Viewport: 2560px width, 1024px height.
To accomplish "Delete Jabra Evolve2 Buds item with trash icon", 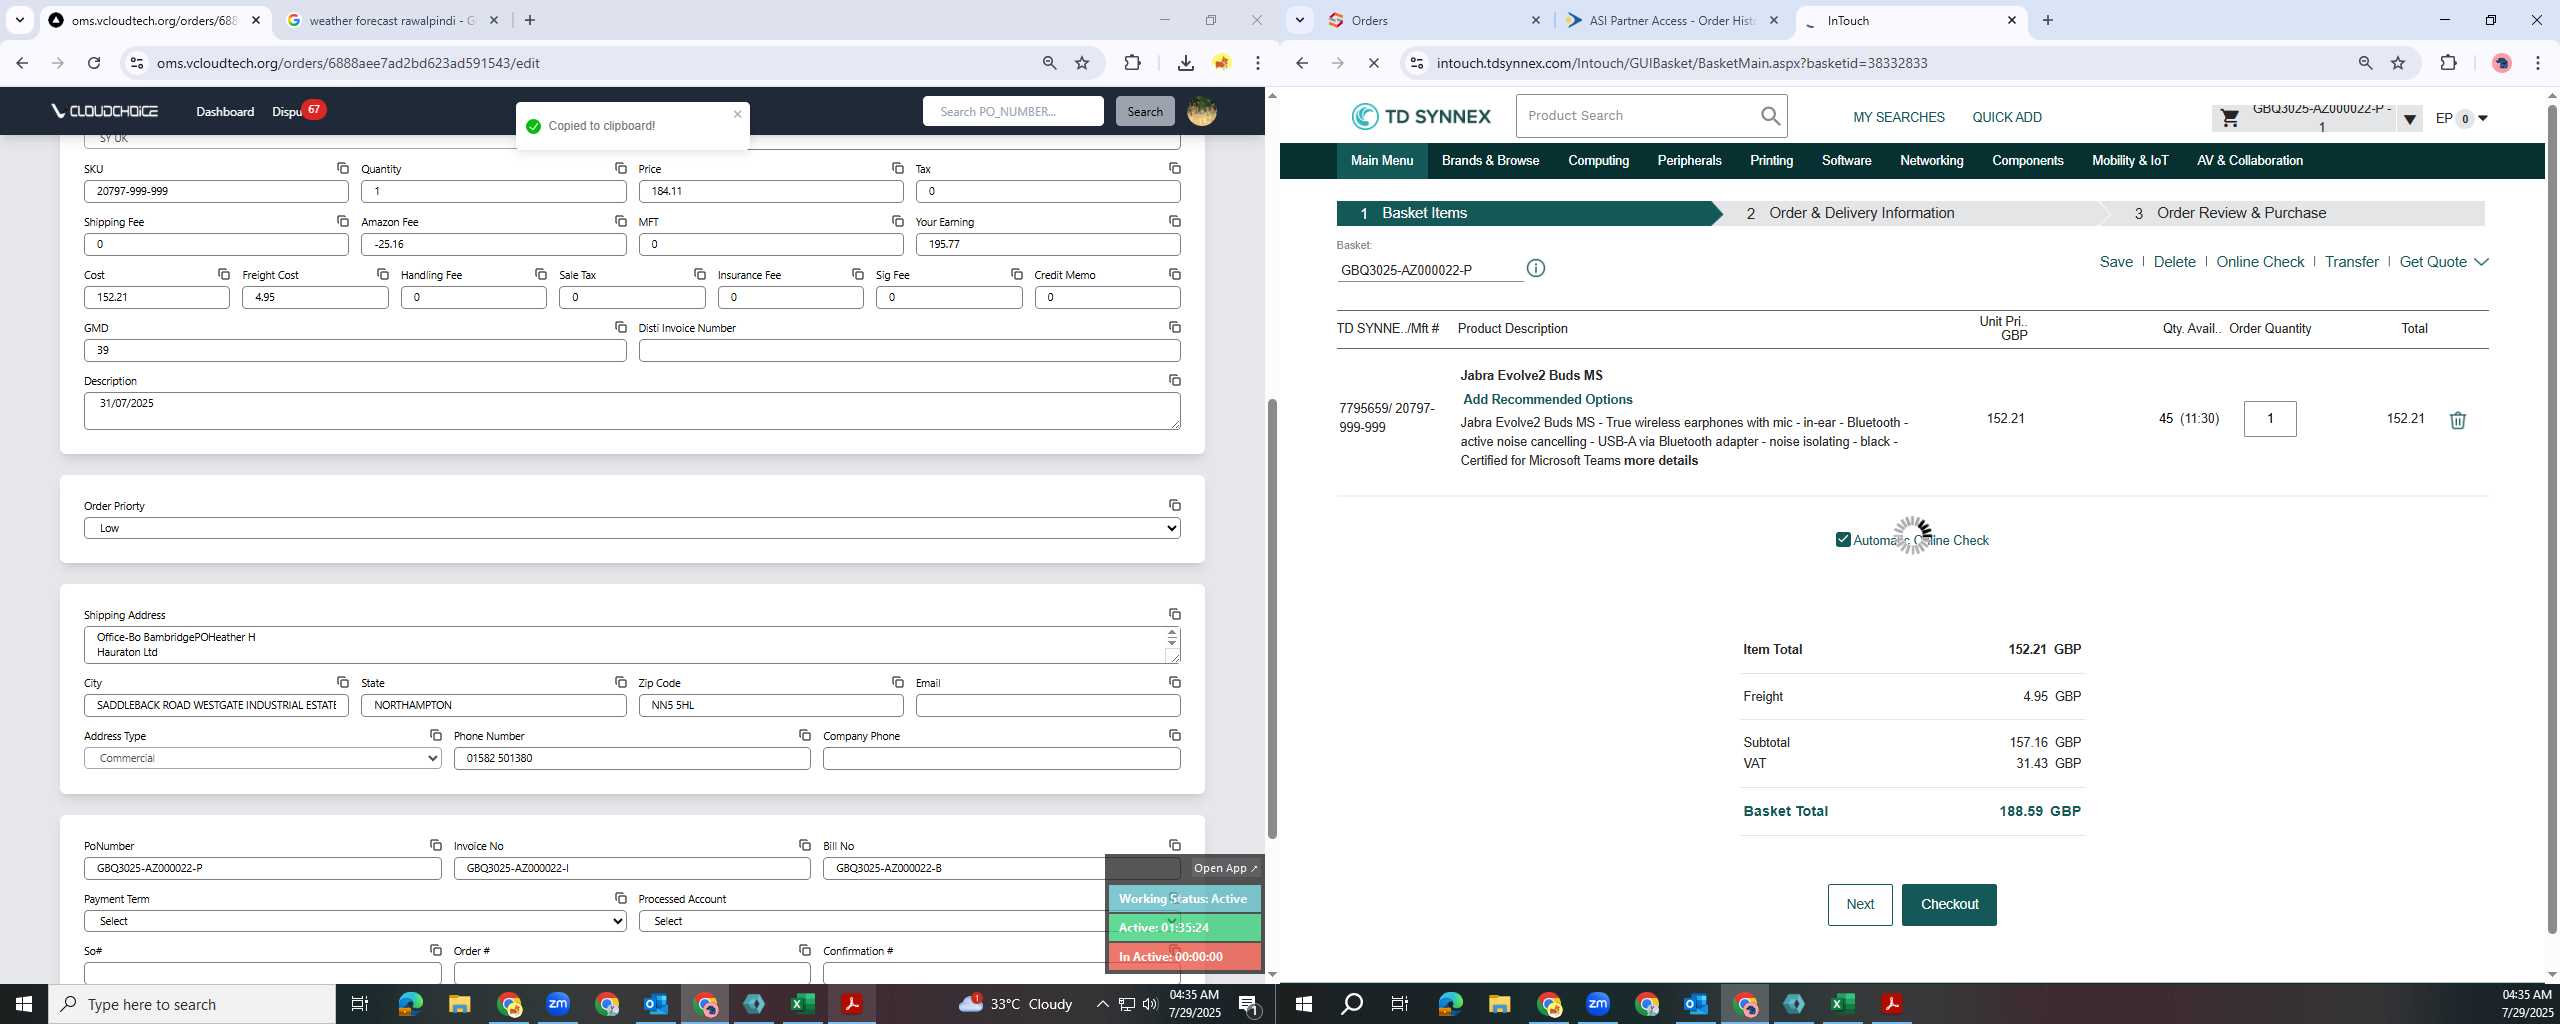I will point(2457,420).
